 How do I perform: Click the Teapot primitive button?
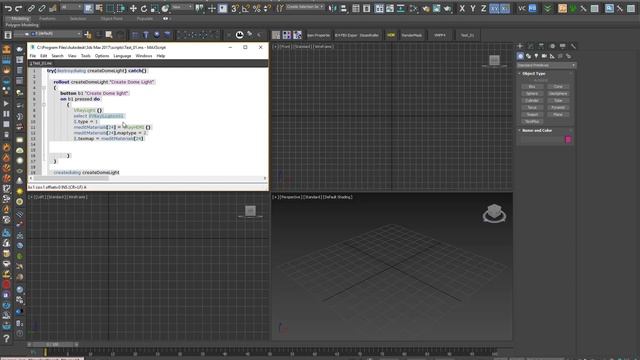(x=532, y=115)
